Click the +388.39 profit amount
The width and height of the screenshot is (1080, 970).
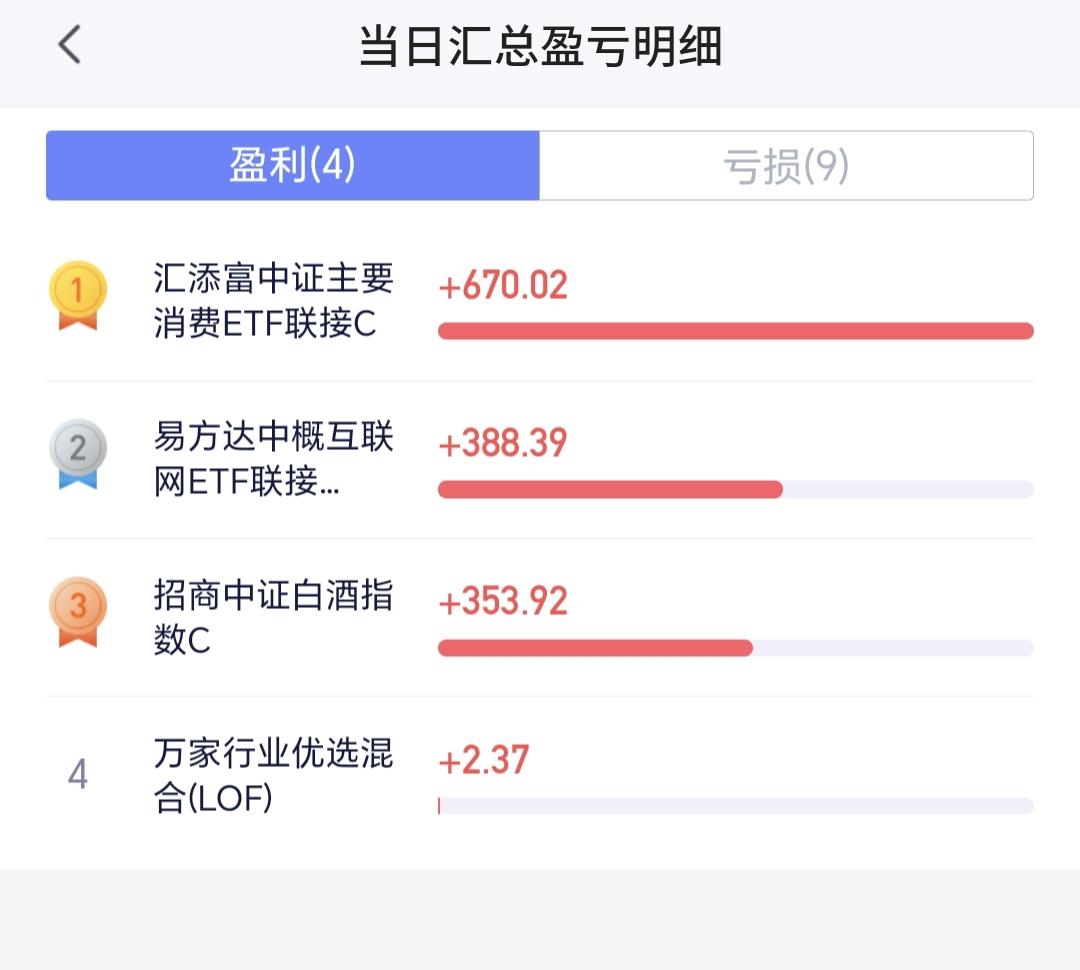pos(503,443)
